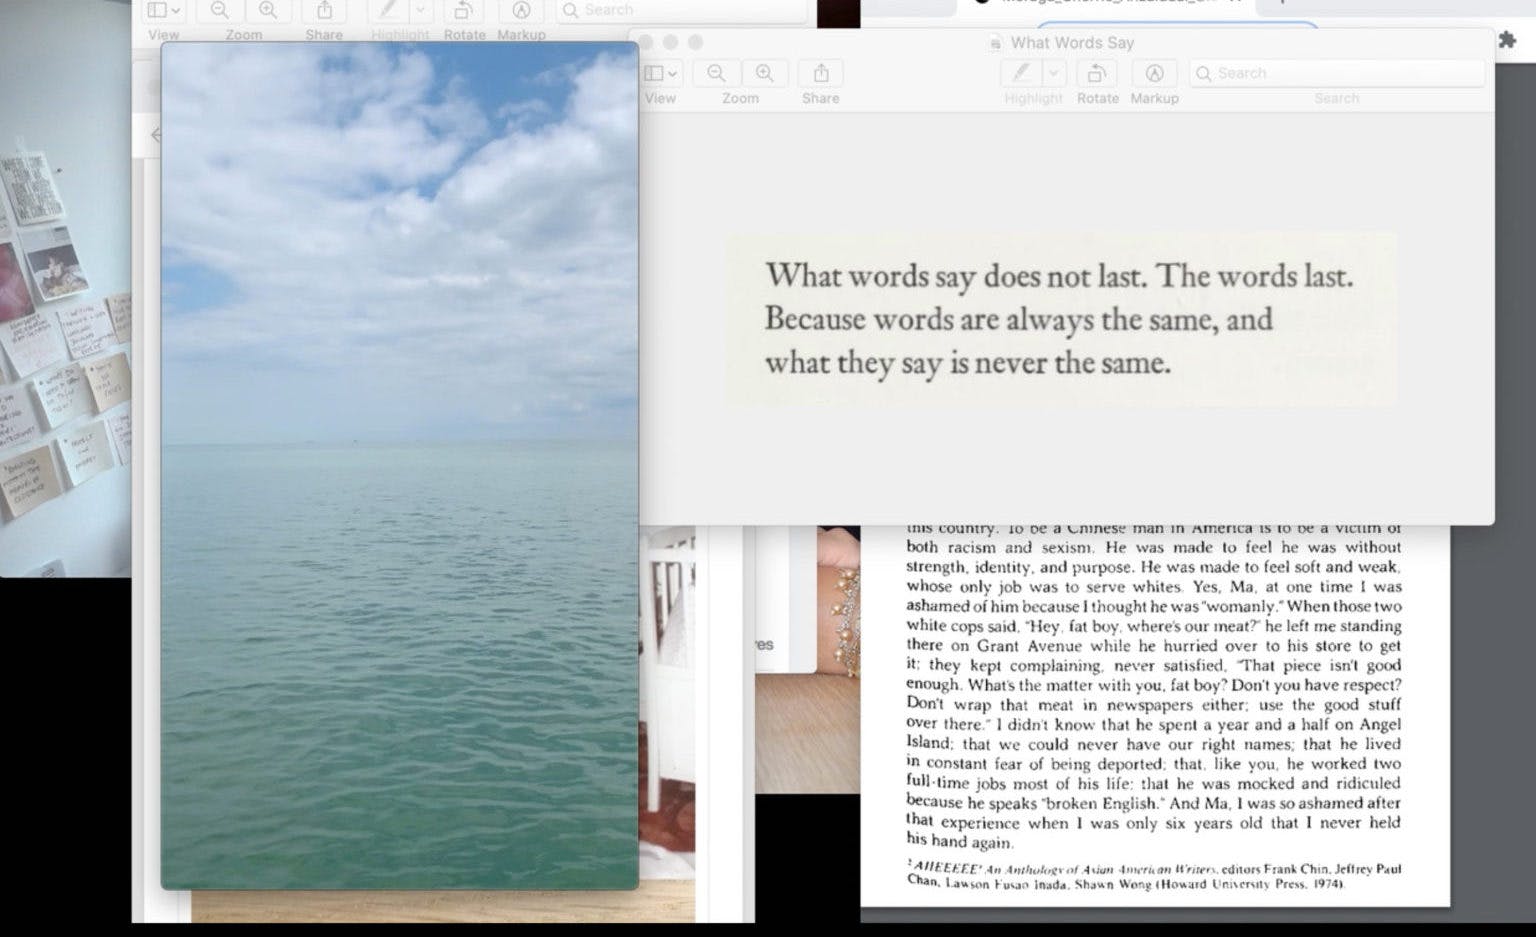Click Rotate in the background Preview toolbar
Image resolution: width=1536 pixels, height=937 pixels.
tap(464, 11)
